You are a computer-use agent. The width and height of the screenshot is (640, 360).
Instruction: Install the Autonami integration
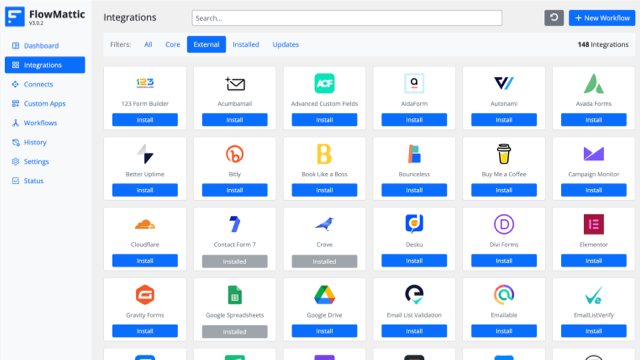(504, 120)
